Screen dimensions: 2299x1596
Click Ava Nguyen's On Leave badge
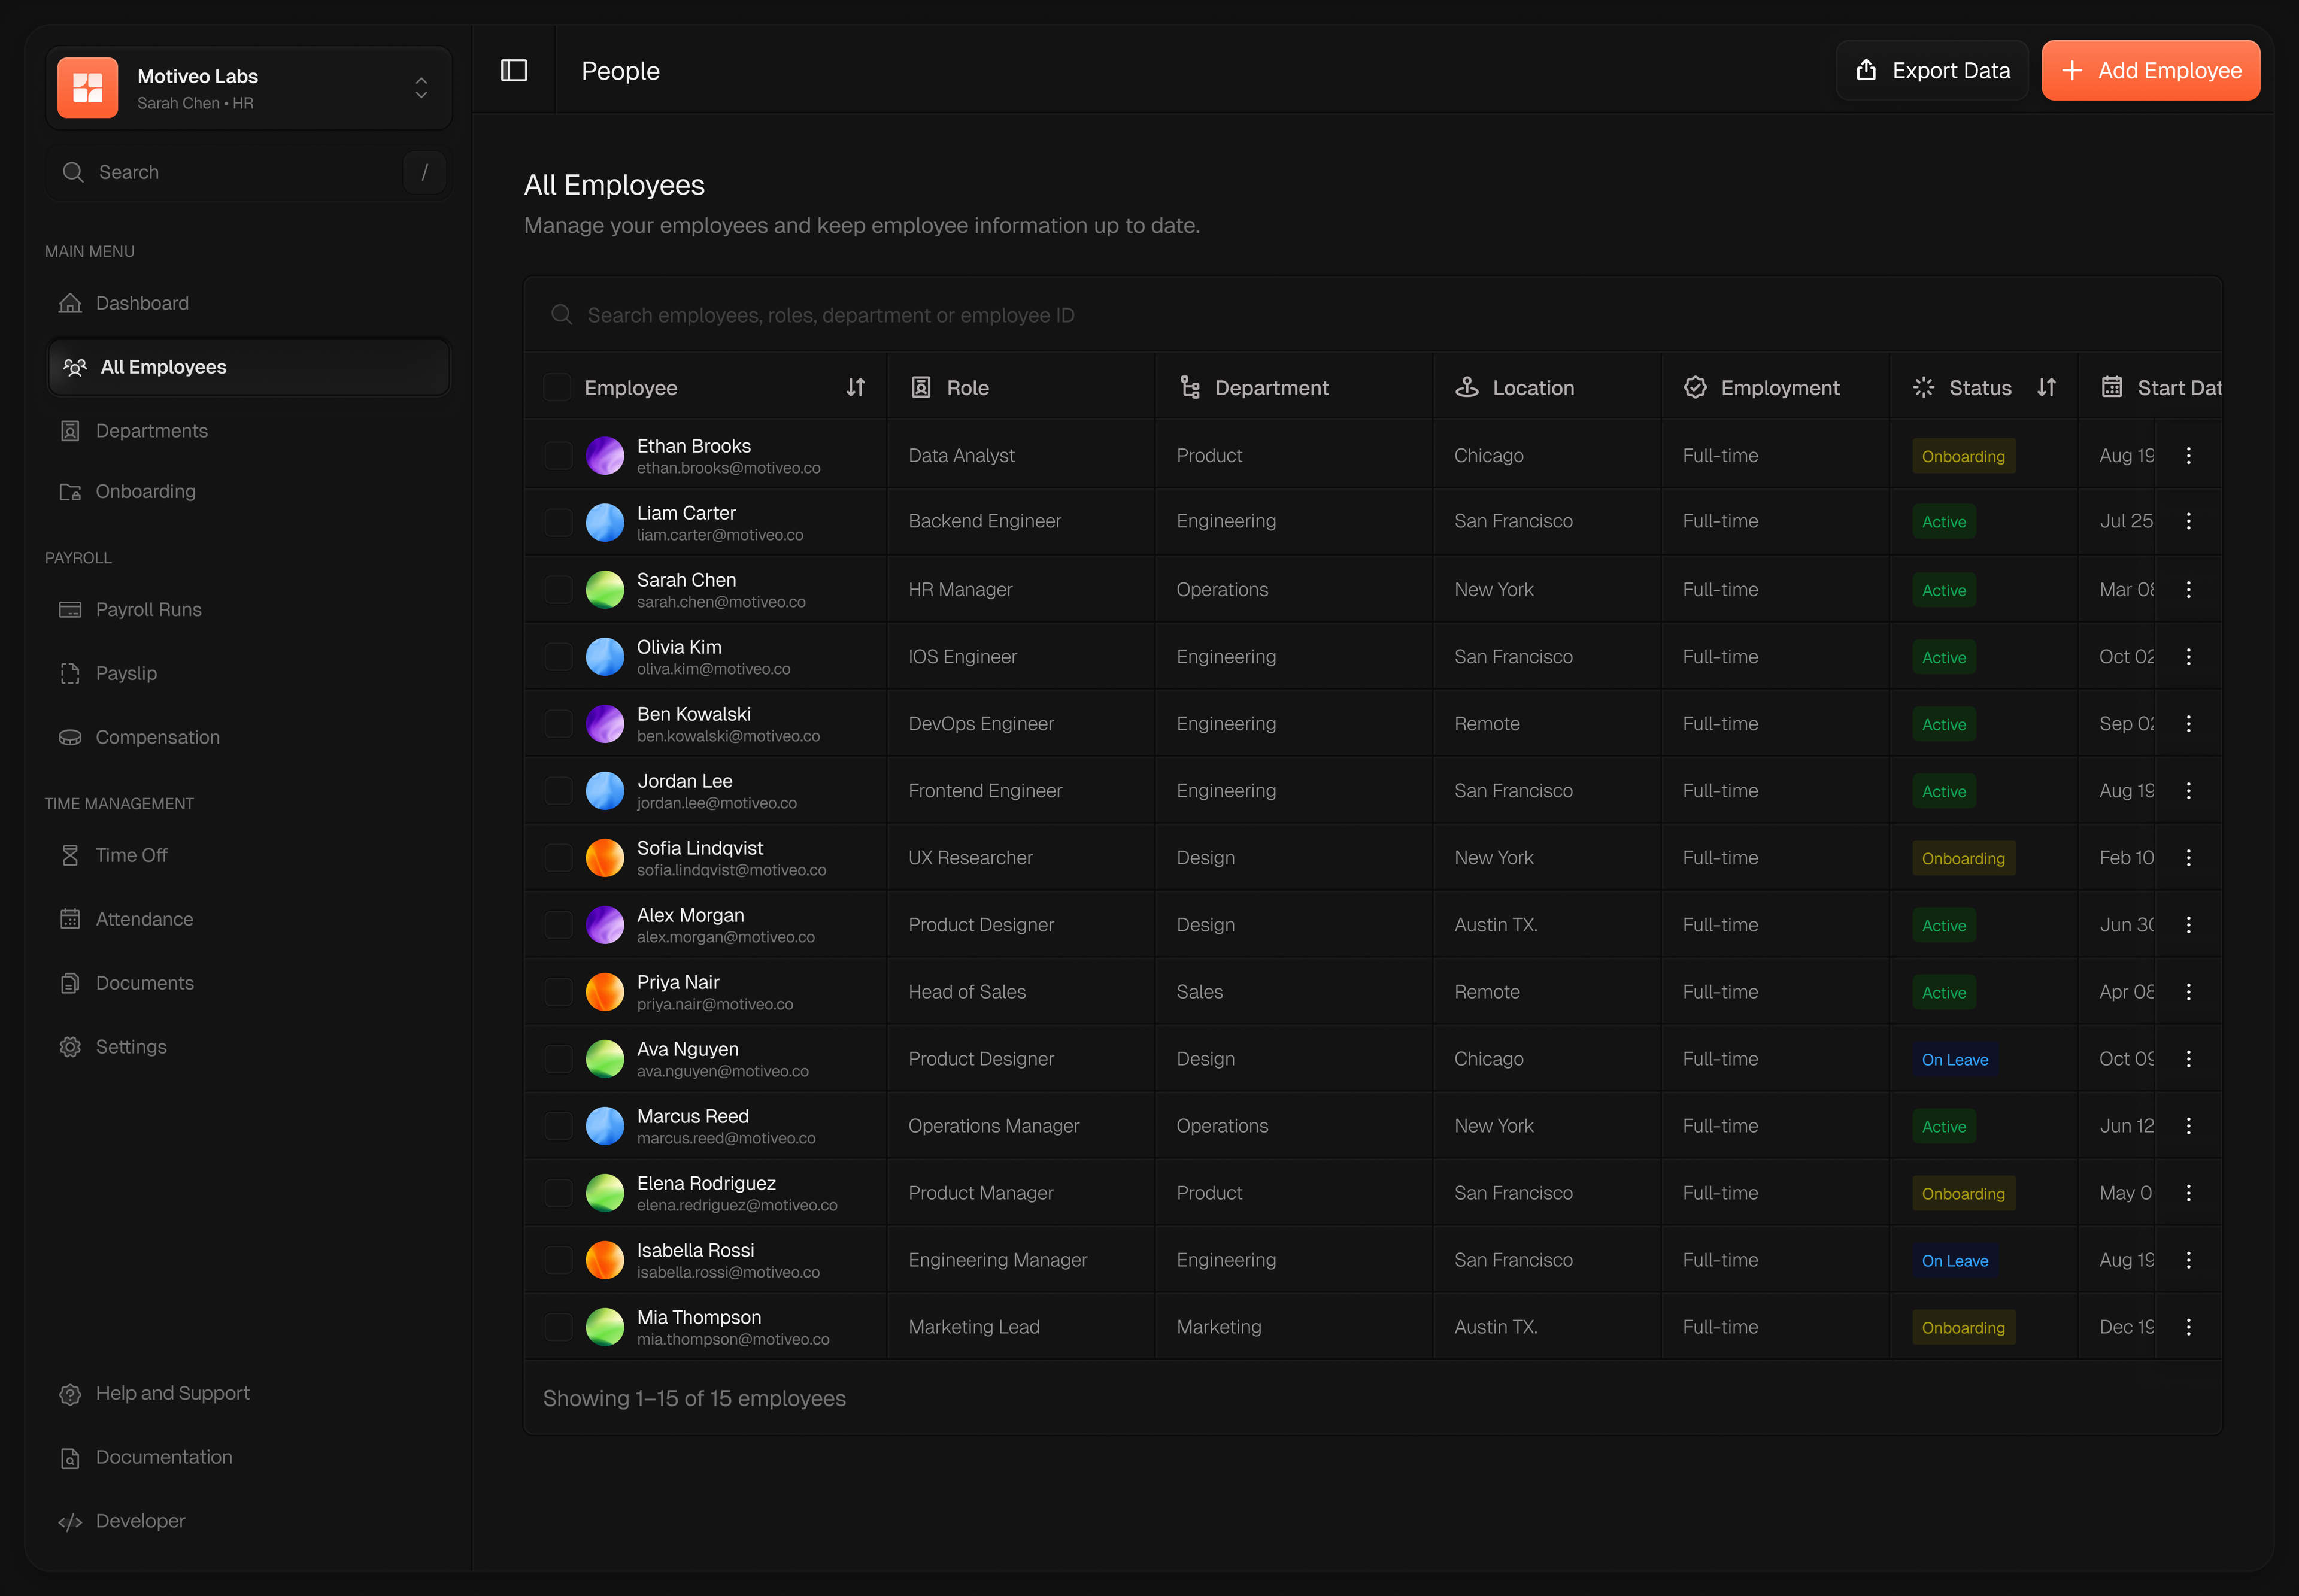coord(1954,1059)
